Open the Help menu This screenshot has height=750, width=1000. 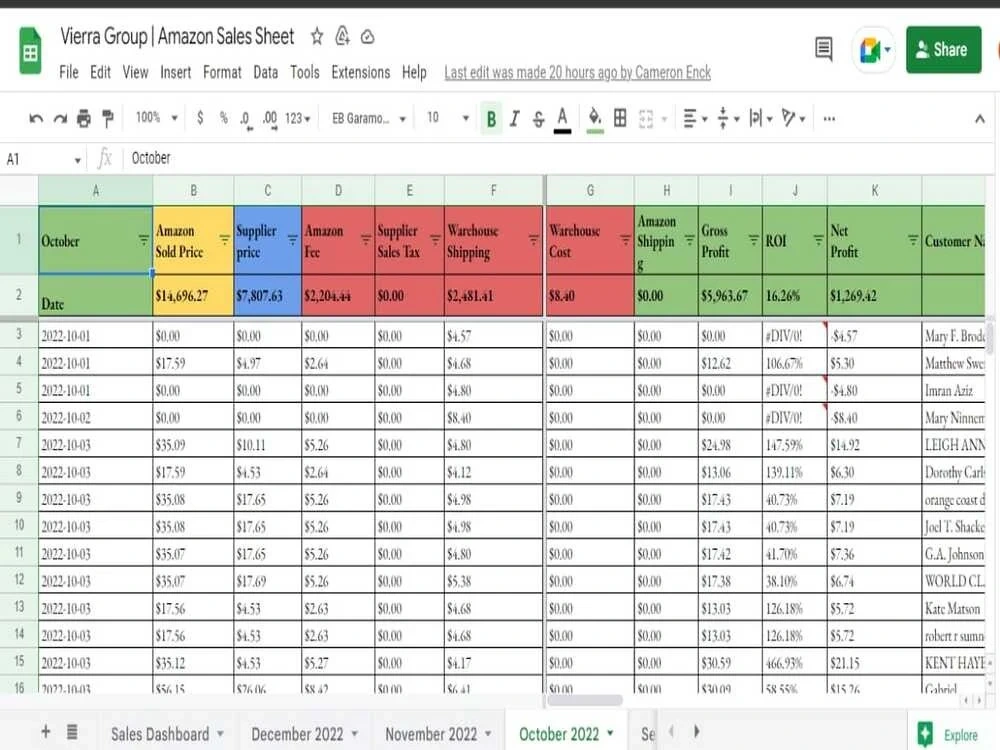[414, 73]
